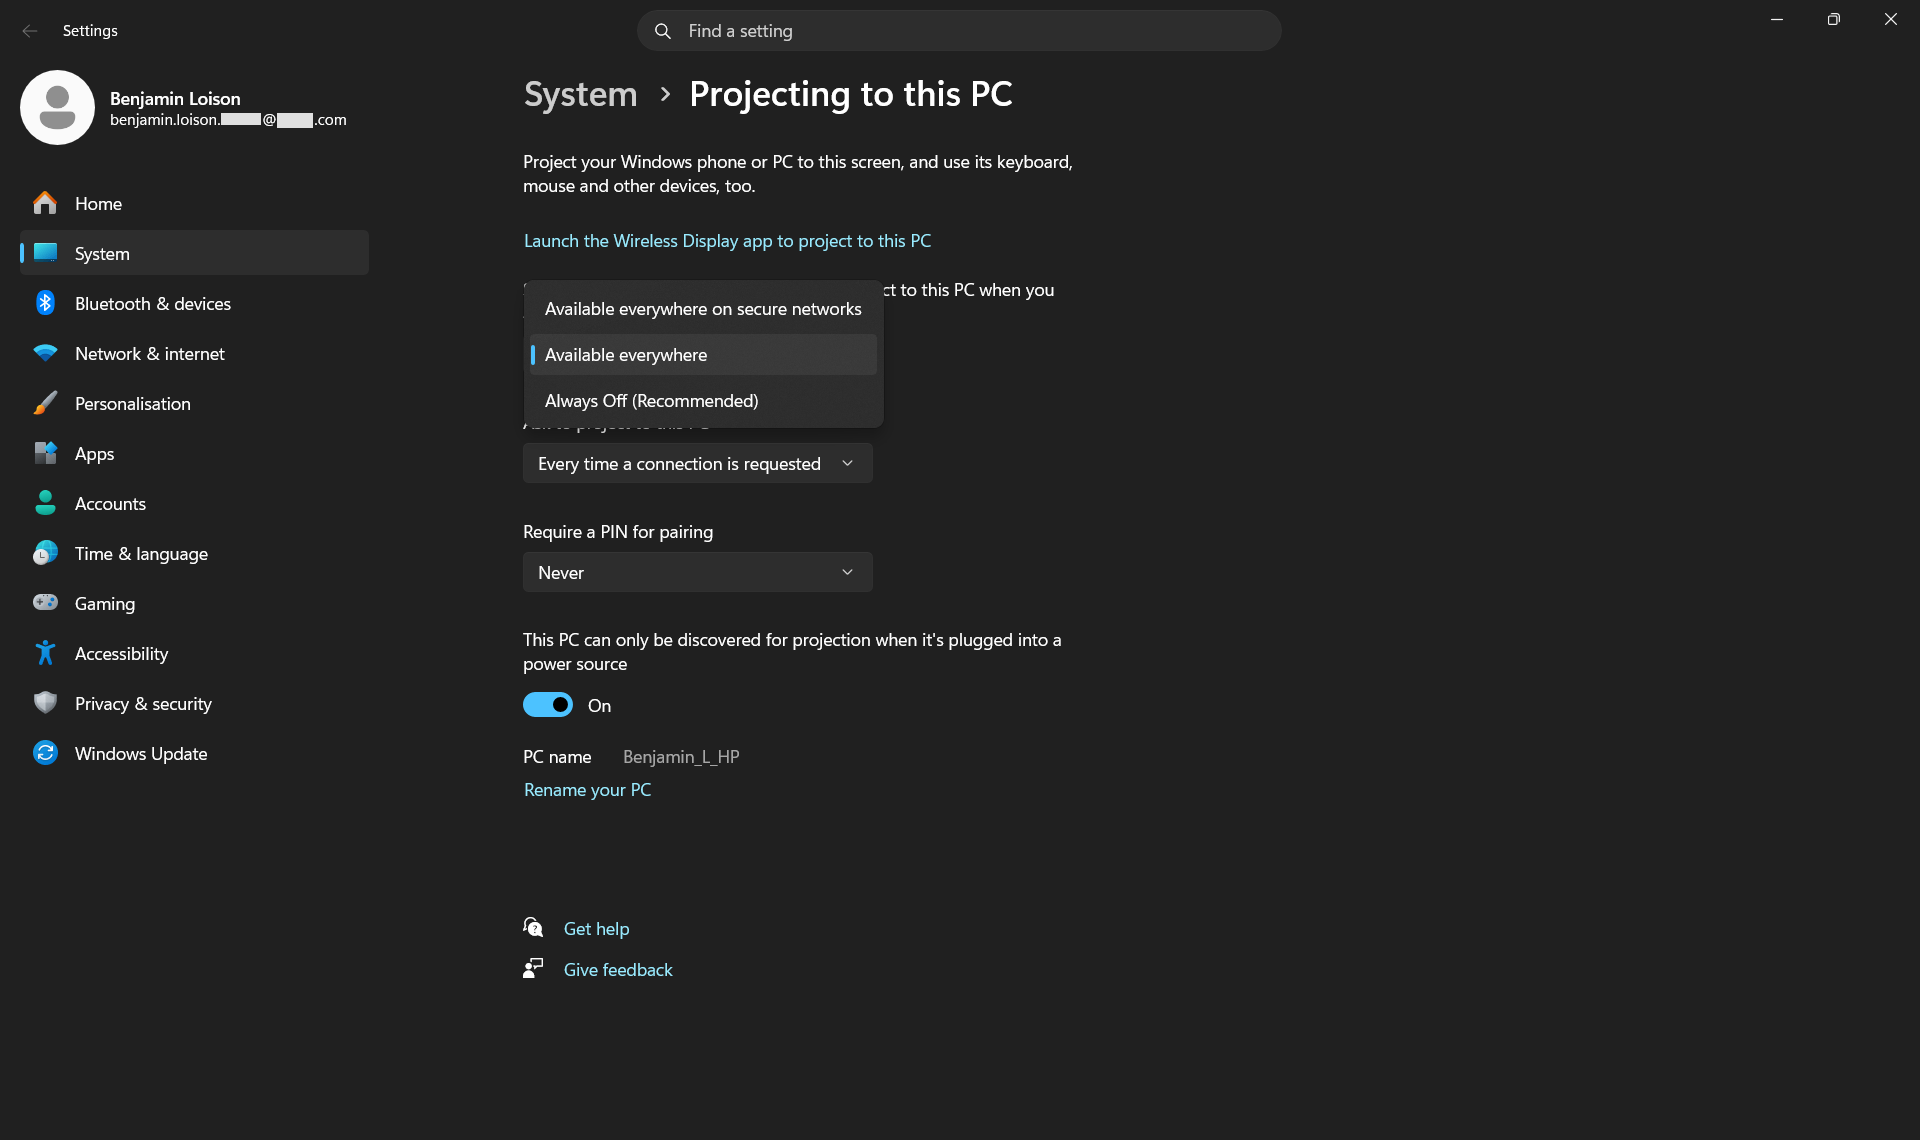Click the Accessibility figure icon
Screen dimensions: 1920x1140
point(45,653)
